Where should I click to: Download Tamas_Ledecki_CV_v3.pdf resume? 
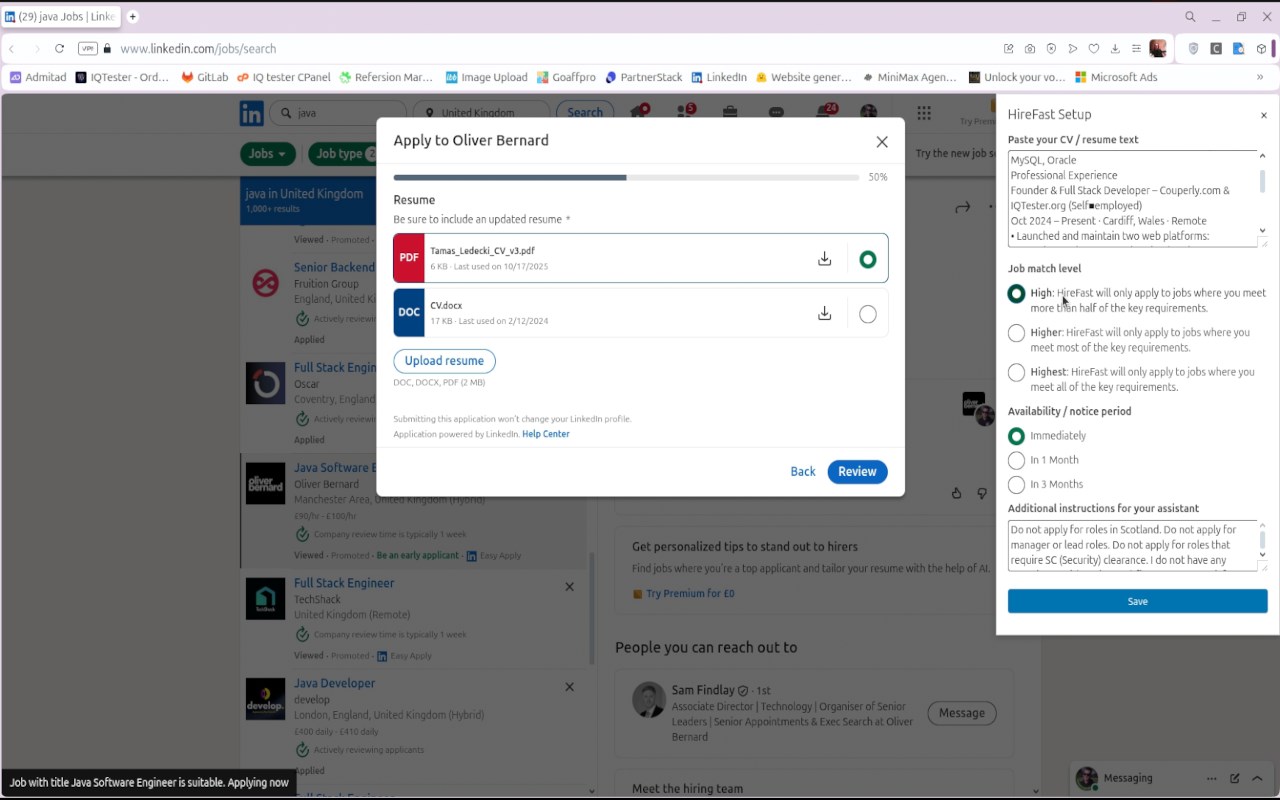coord(824,259)
